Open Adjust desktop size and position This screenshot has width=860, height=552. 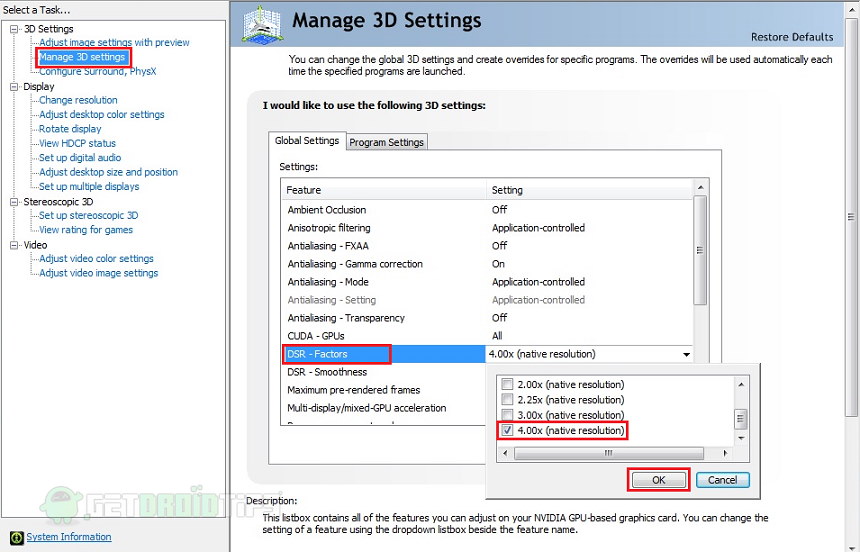(x=108, y=172)
